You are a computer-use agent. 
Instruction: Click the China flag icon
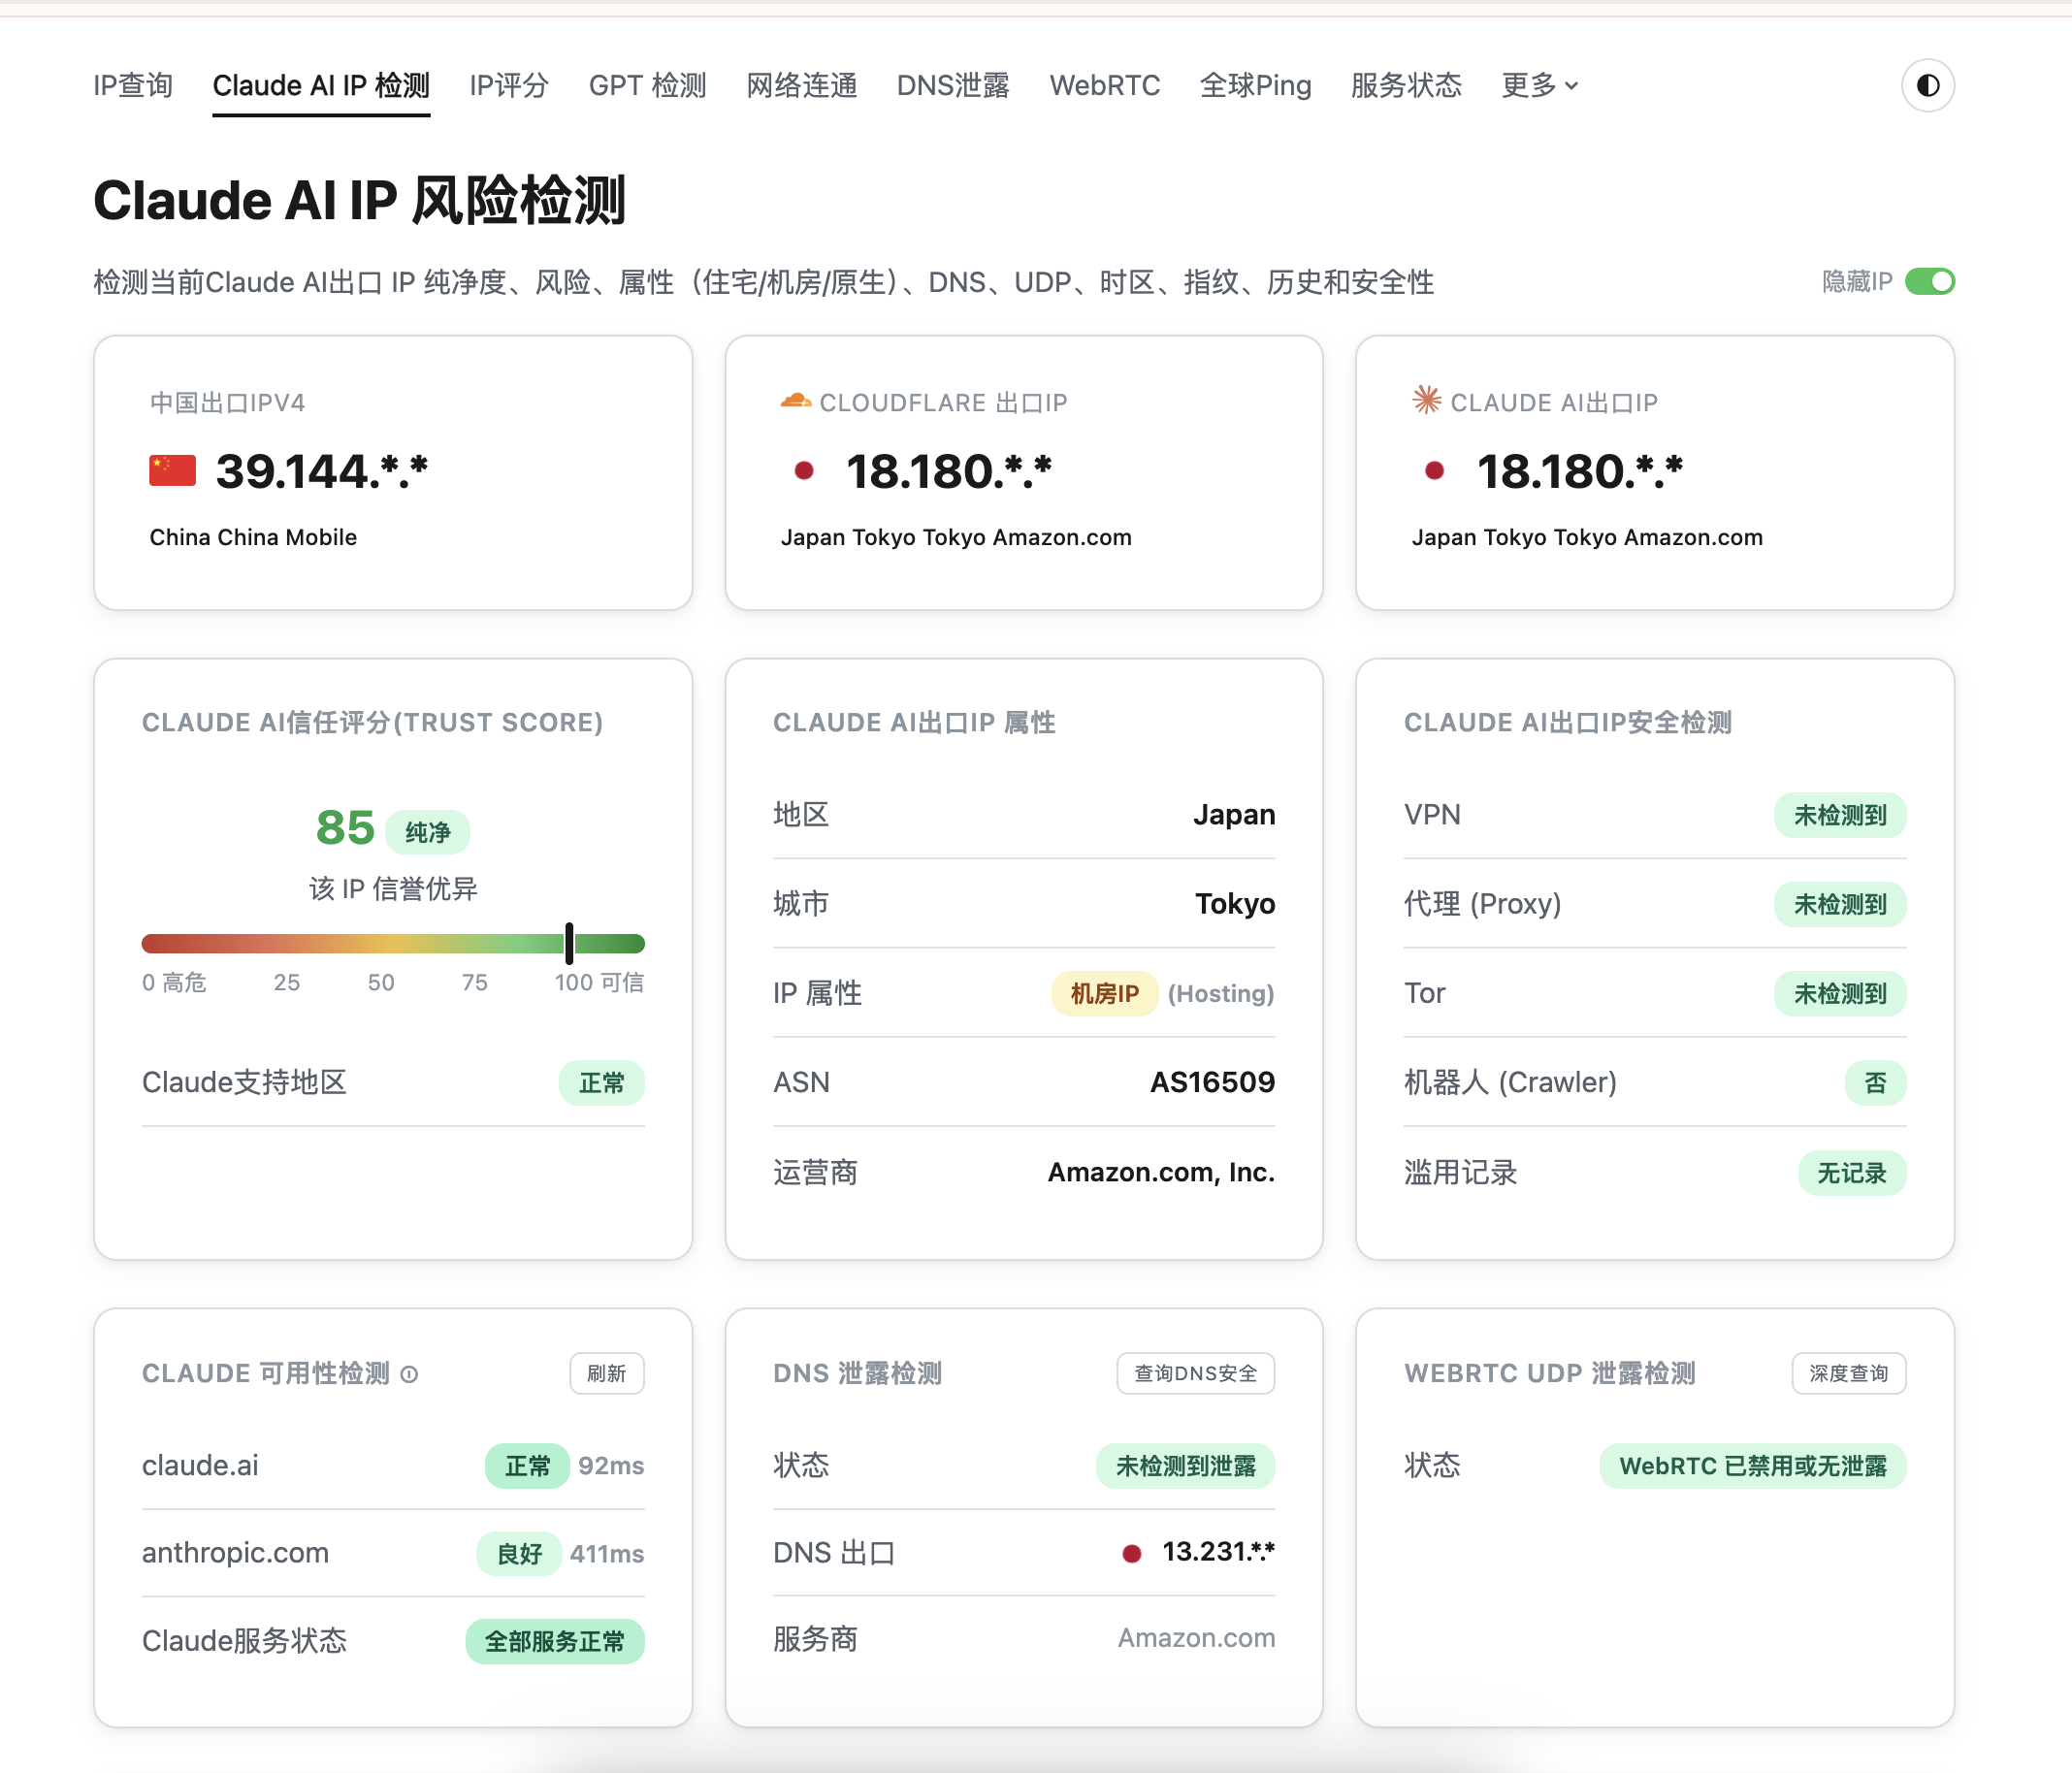coord(173,470)
